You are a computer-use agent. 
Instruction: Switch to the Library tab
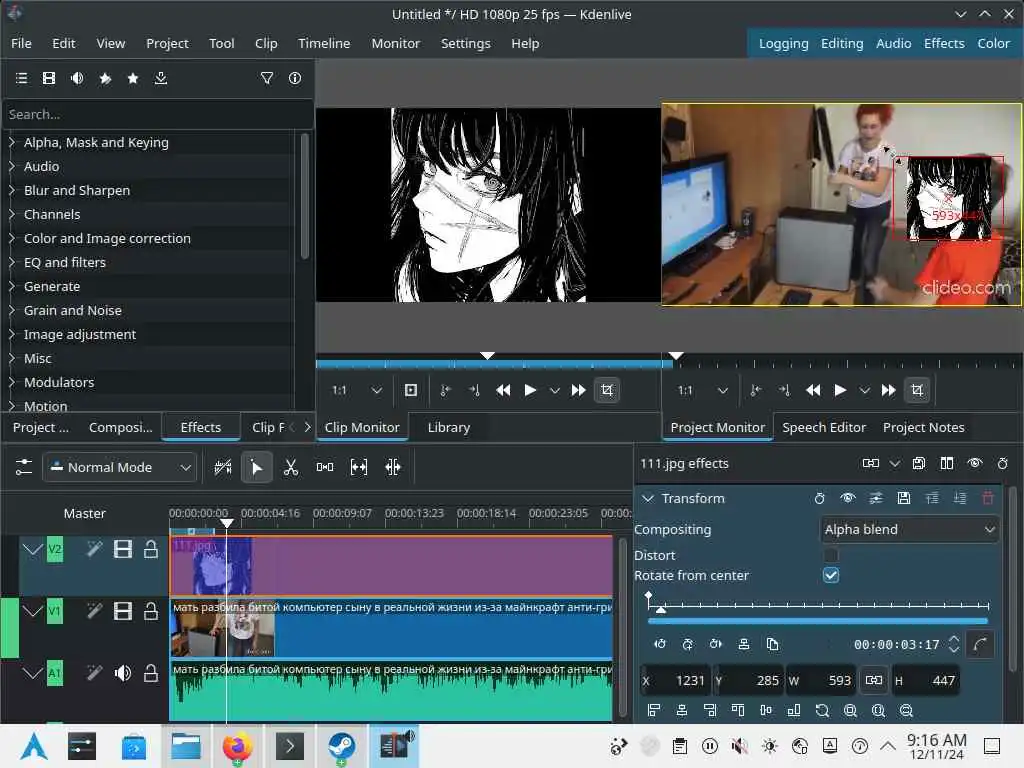(448, 427)
